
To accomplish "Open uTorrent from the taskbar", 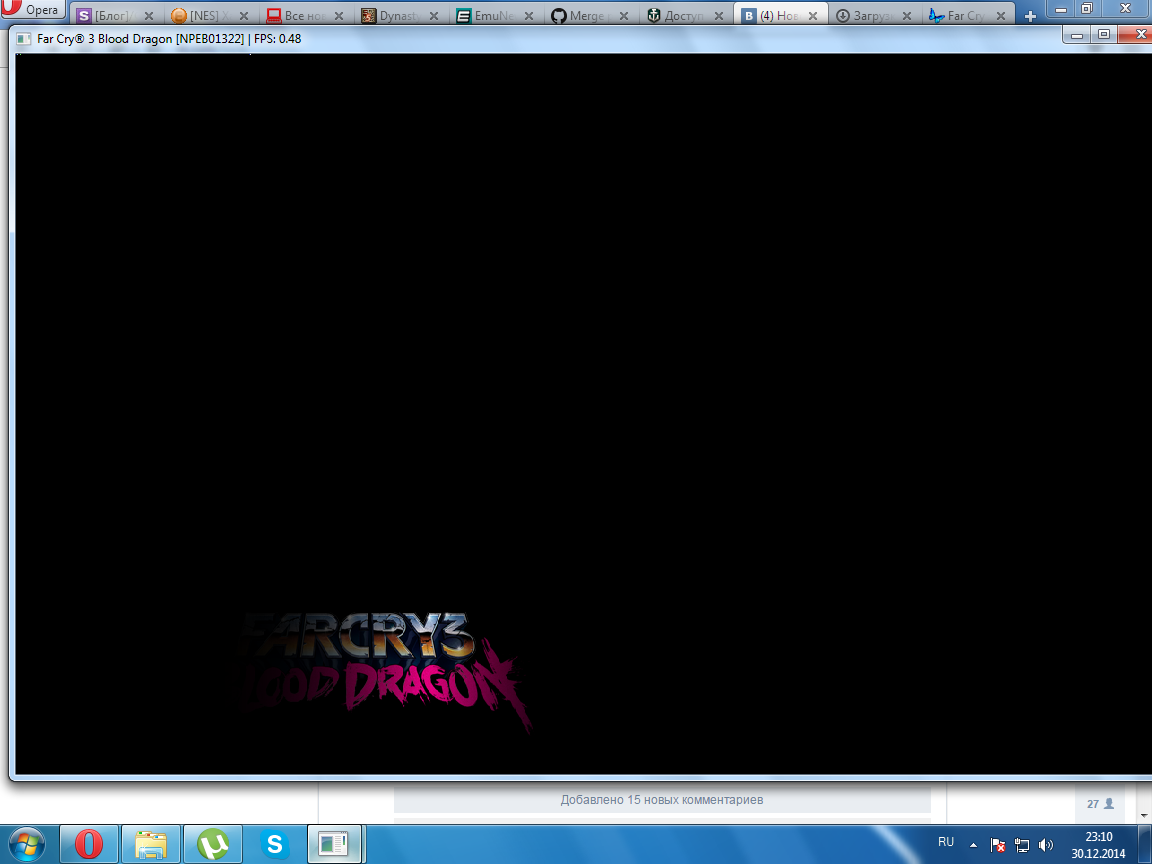I will pyautogui.click(x=212, y=844).
